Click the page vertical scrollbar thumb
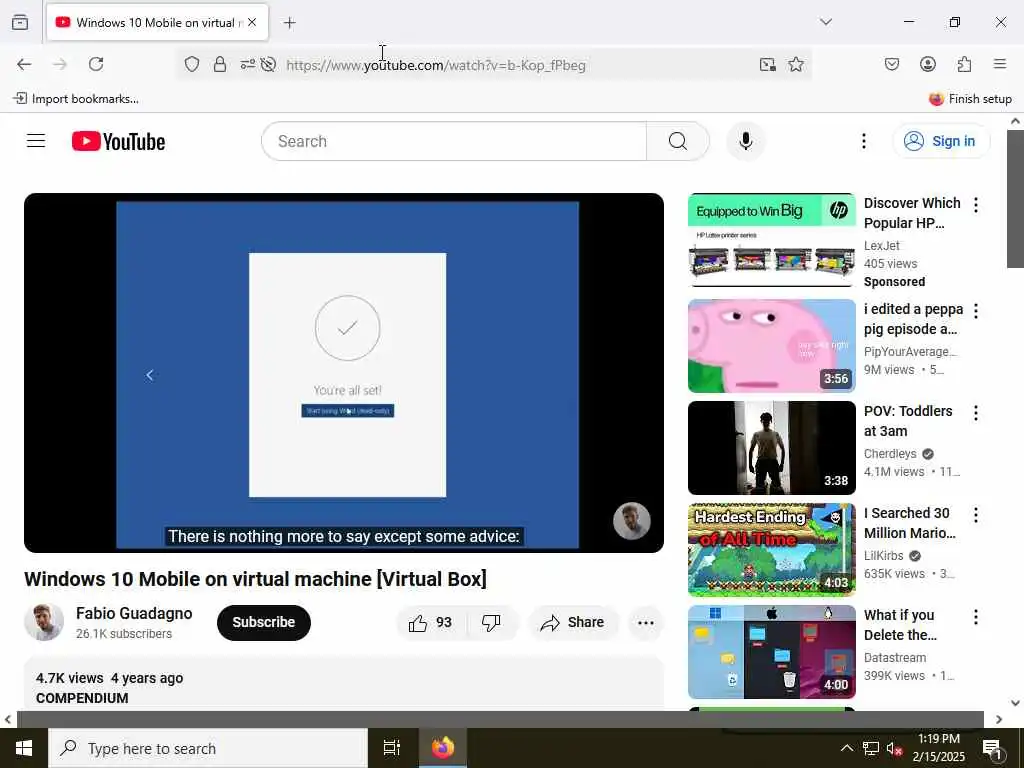This screenshot has width=1024, height=768. (x=1015, y=199)
